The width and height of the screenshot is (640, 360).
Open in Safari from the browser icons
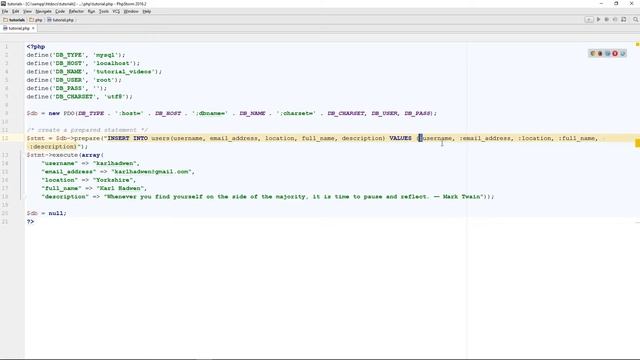tap(607, 53)
